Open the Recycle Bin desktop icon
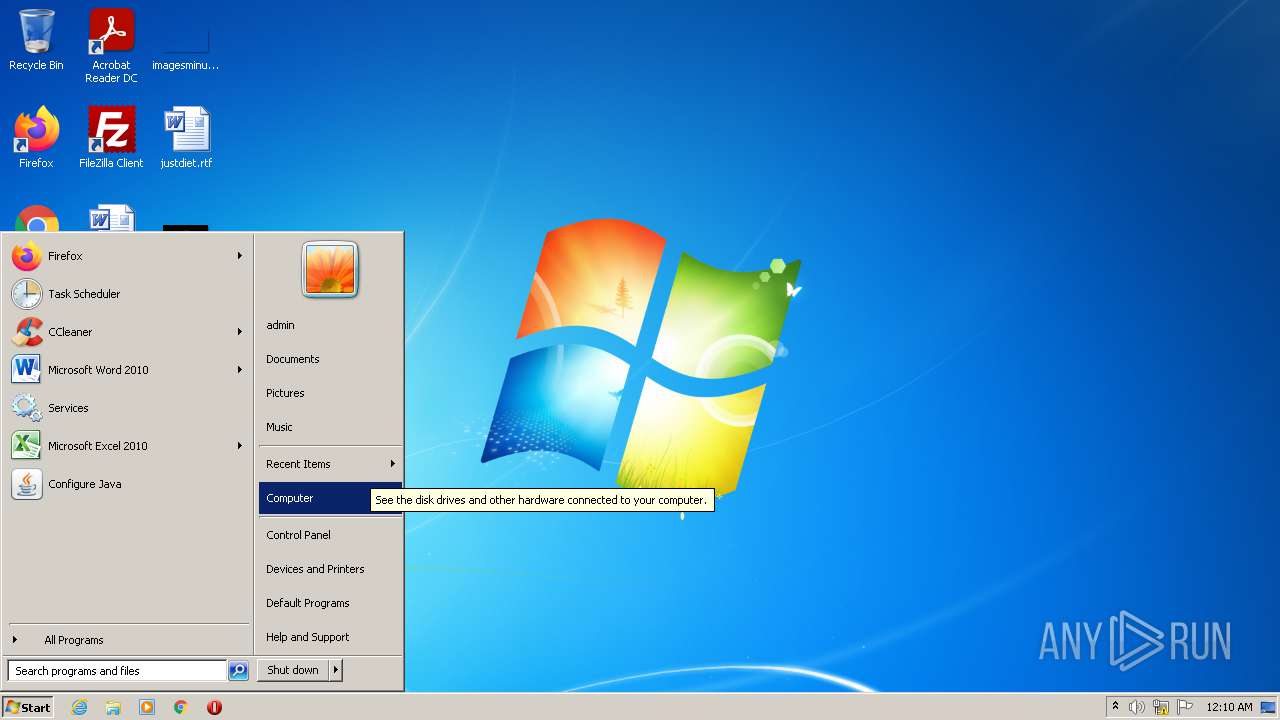The image size is (1280, 720). pyautogui.click(x=36, y=40)
